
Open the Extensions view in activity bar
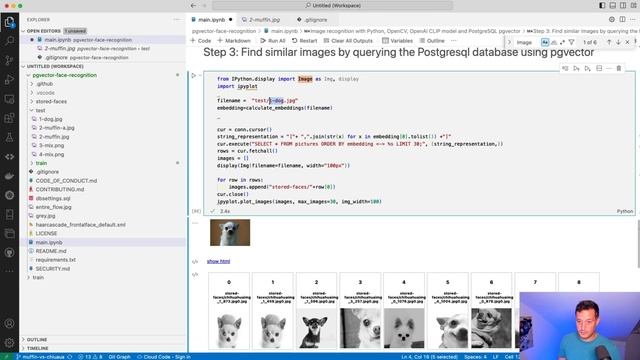[9, 118]
